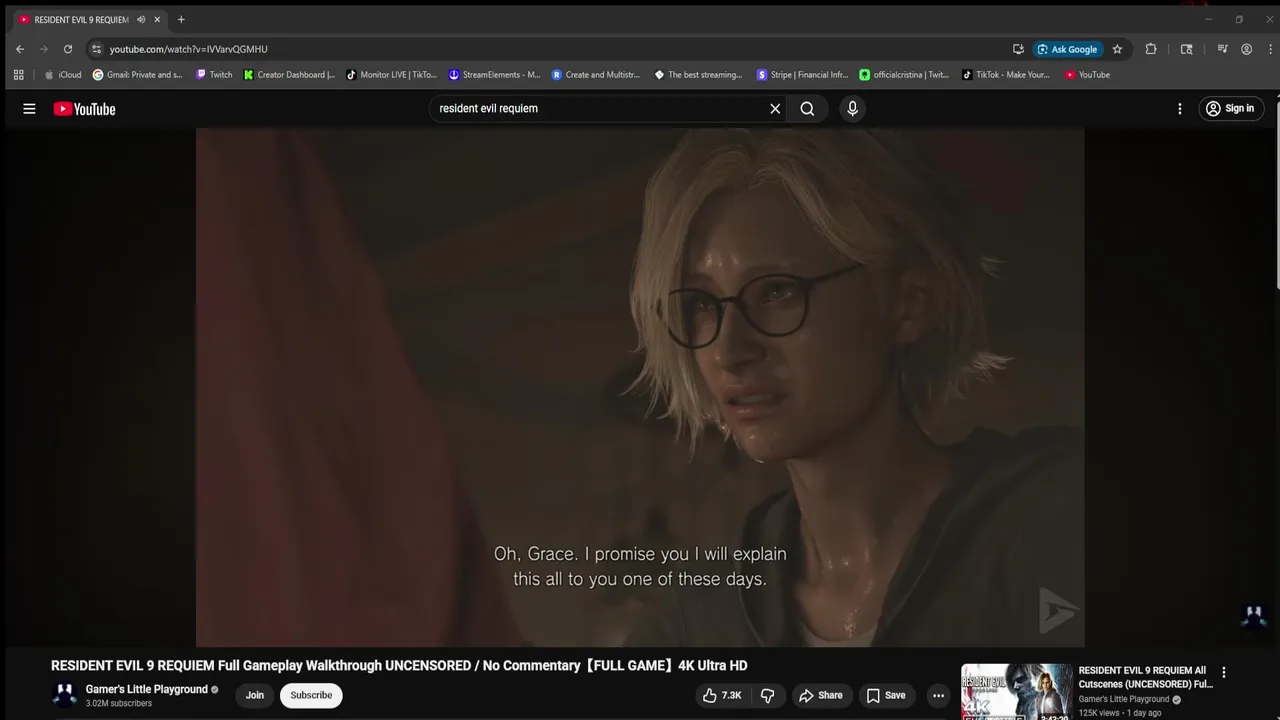Screen dimensions: 1280x720
Task: Open Gamer's Little Playground channel name
Action: click(147, 689)
